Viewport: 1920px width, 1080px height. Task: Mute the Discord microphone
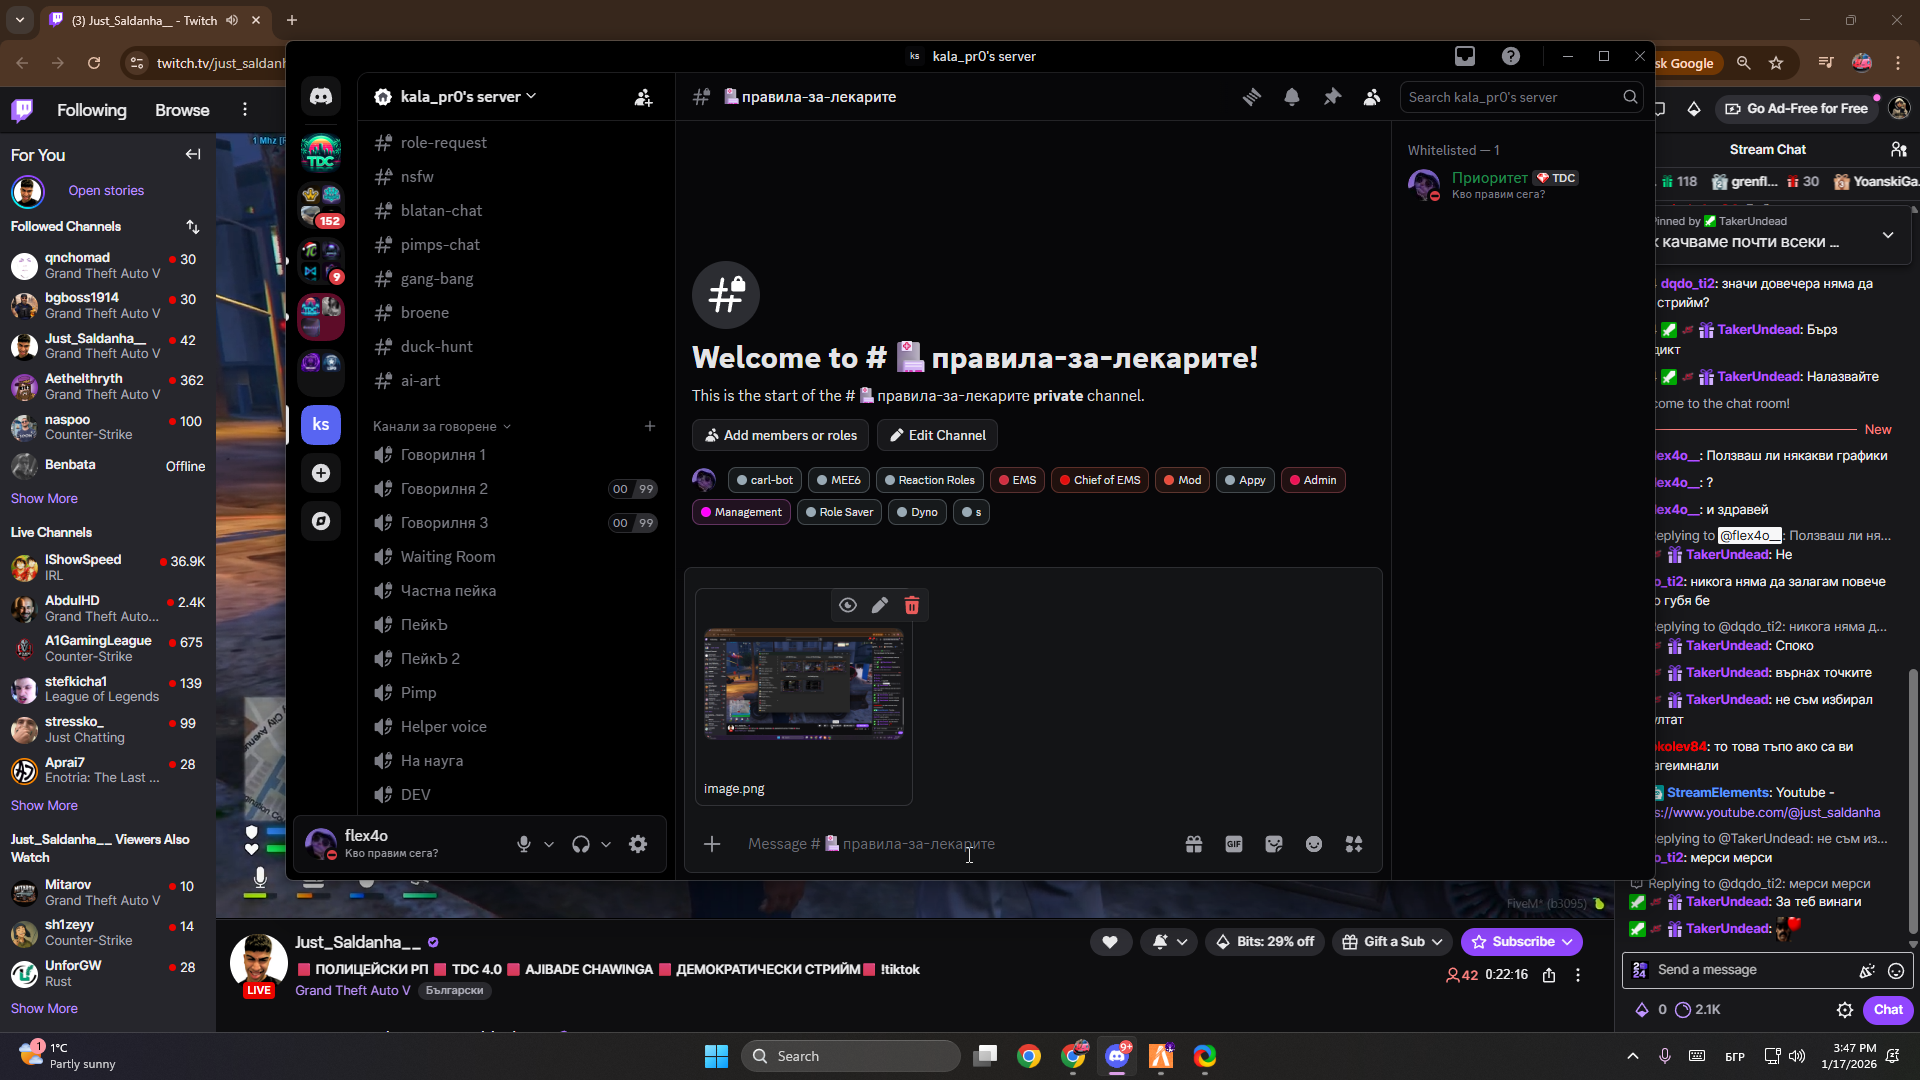click(524, 844)
